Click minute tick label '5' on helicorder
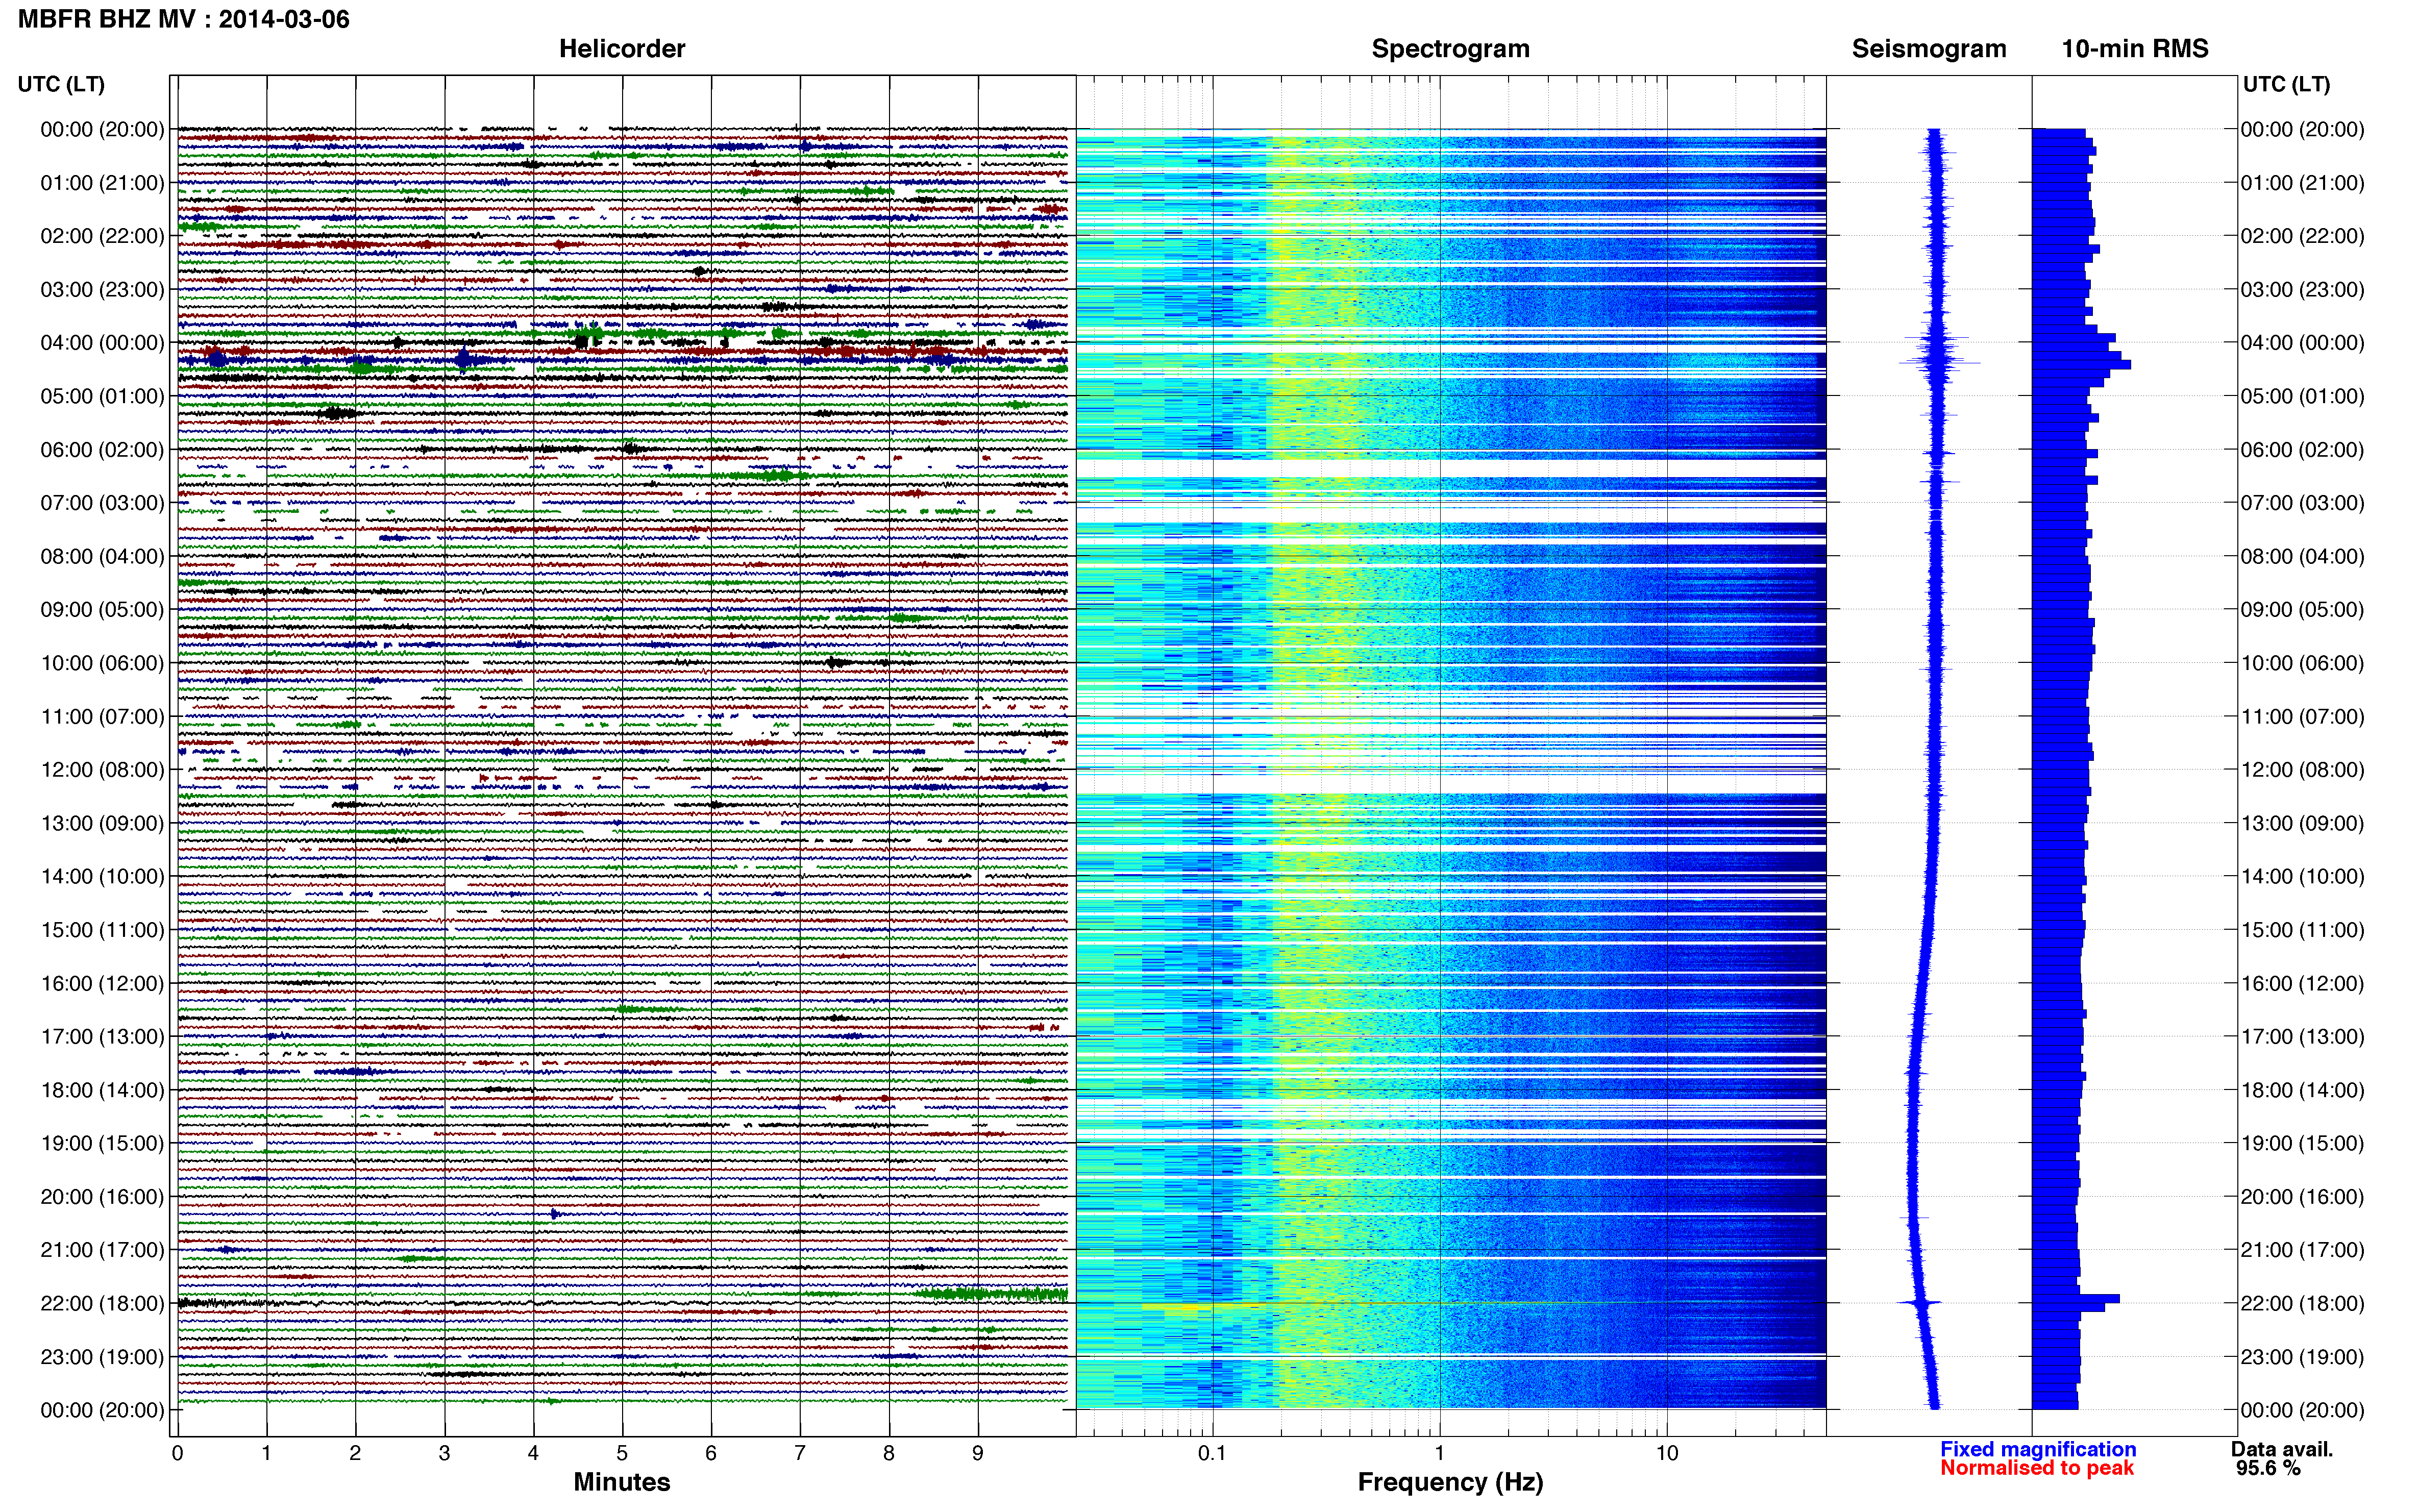The width and height of the screenshot is (2419, 1512). click(x=622, y=1453)
